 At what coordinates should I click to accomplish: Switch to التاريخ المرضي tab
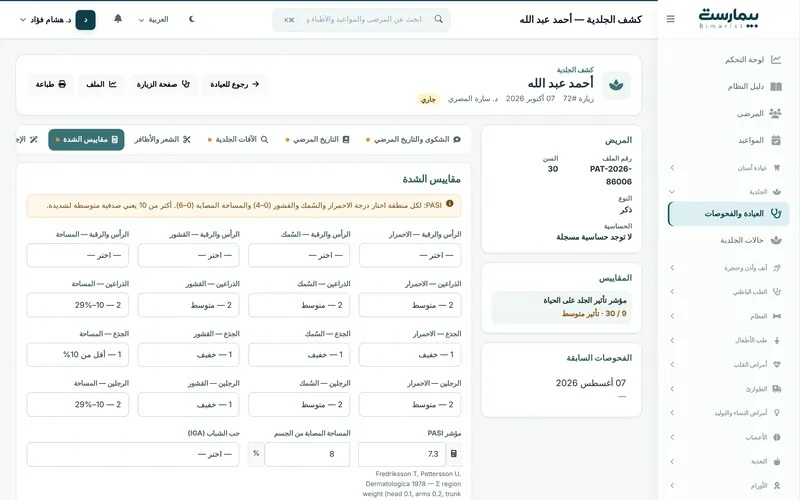click(x=317, y=139)
